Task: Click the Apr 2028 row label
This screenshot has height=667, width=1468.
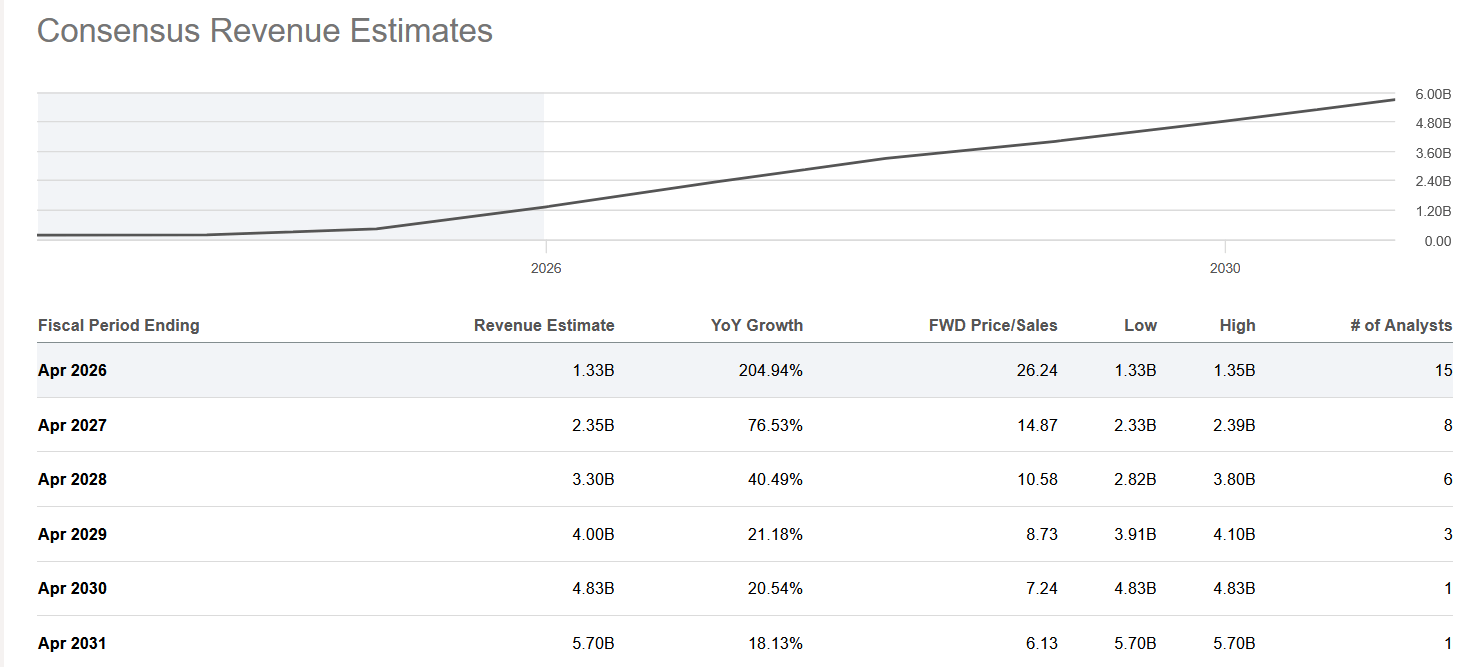Action: [72, 479]
